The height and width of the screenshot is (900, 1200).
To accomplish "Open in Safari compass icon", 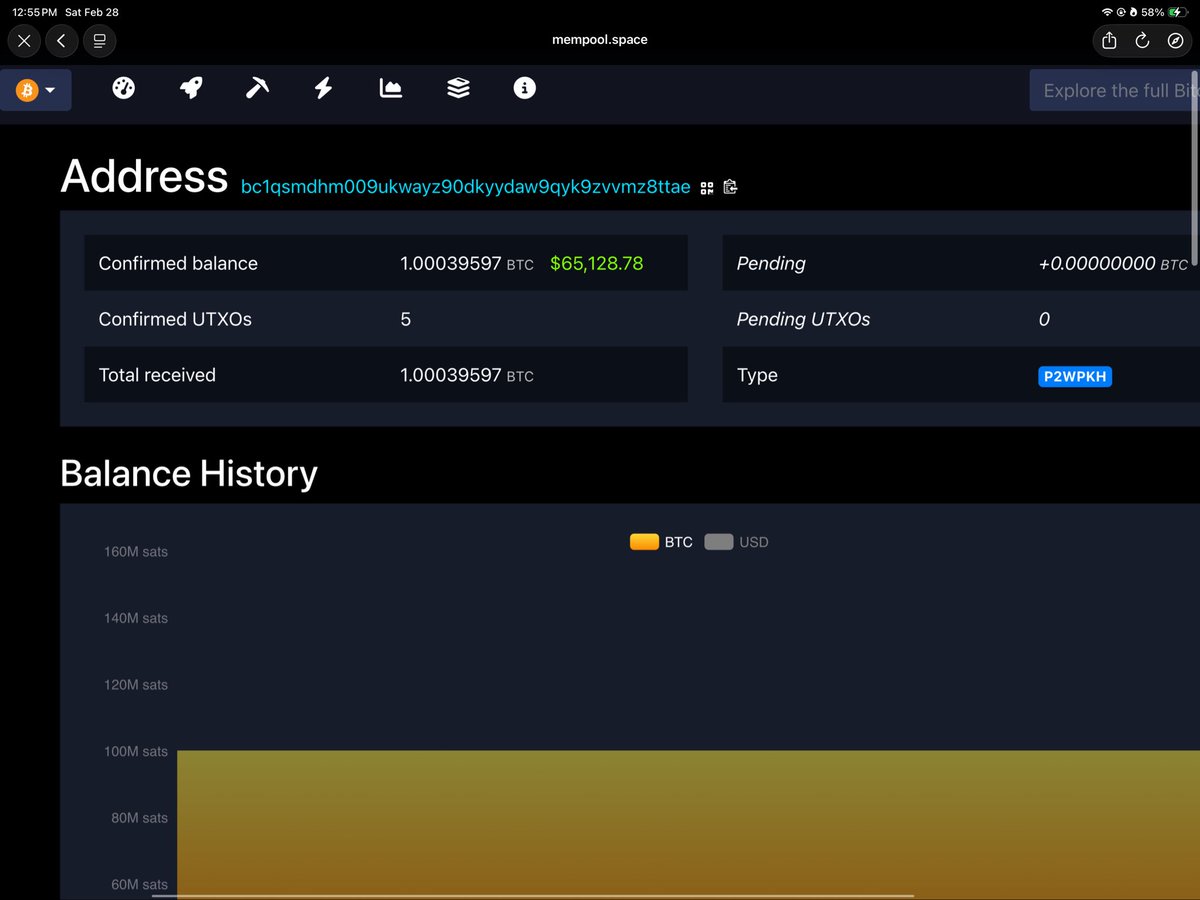I will coord(1175,41).
